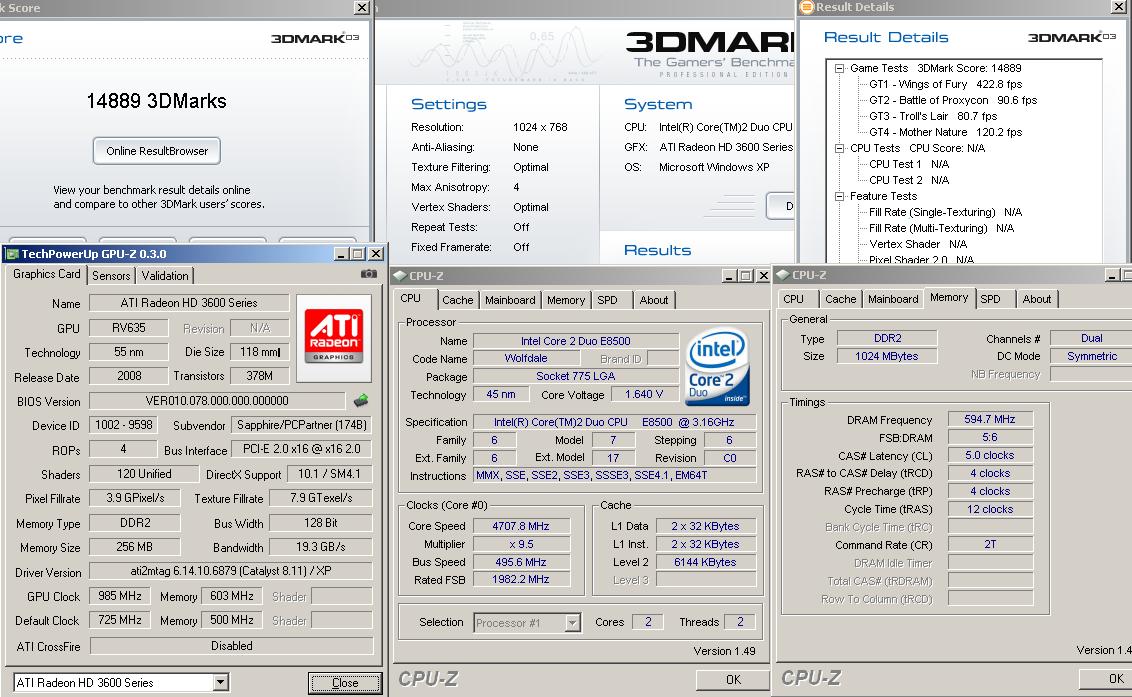The width and height of the screenshot is (1132, 697).
Task: Click the BIOS Version field VER010.078.000.000.000000
Action: pyautogui.click(x=217, y=401)
